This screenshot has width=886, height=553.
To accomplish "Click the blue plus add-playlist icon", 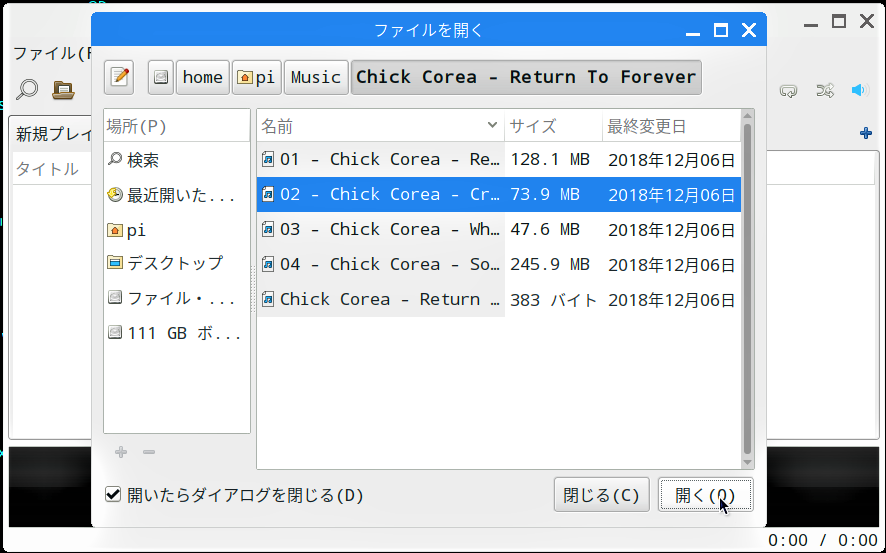I will [x=865, y=133].
